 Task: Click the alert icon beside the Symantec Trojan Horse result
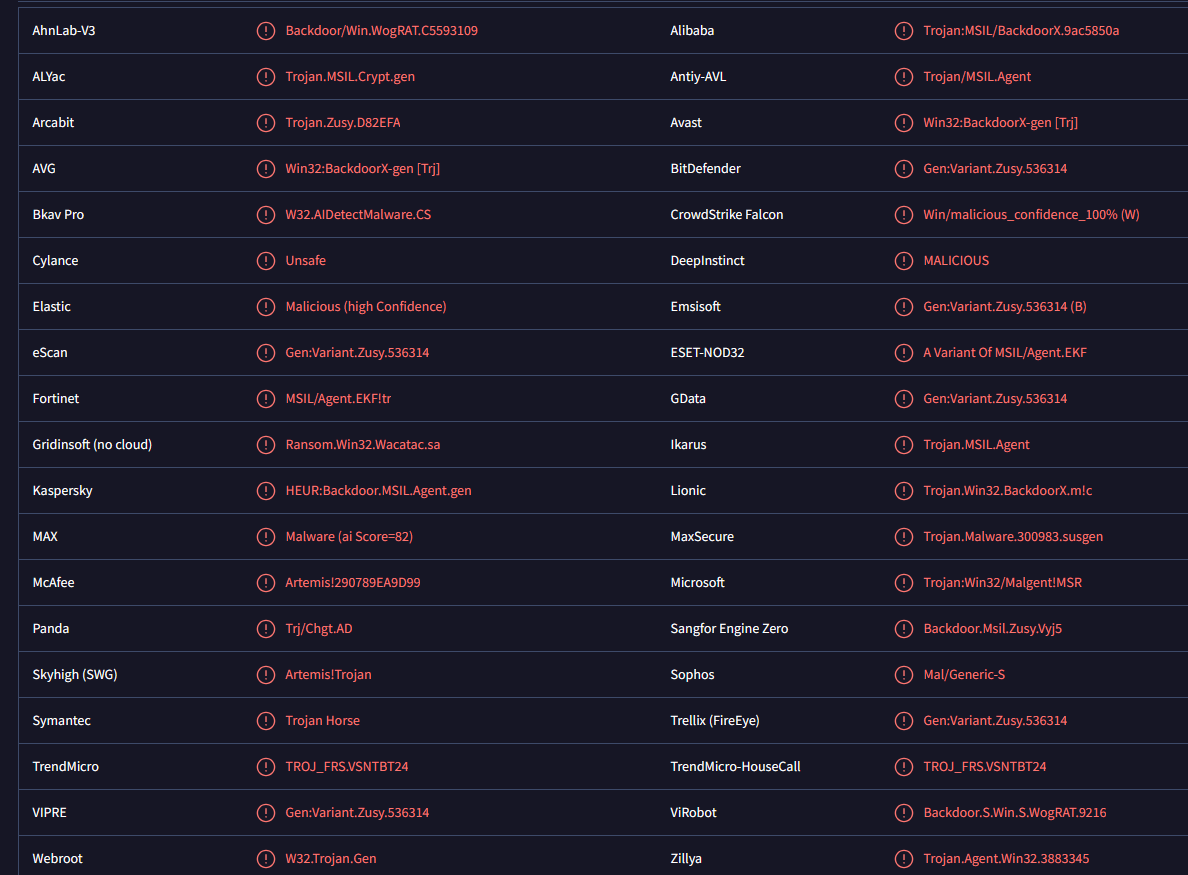265,721
